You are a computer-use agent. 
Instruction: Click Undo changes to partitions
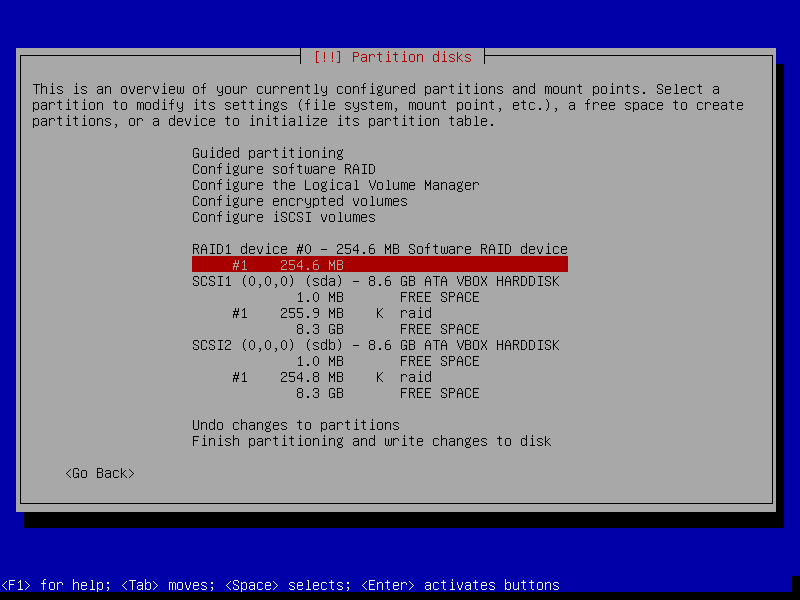[x=295, y=425]
